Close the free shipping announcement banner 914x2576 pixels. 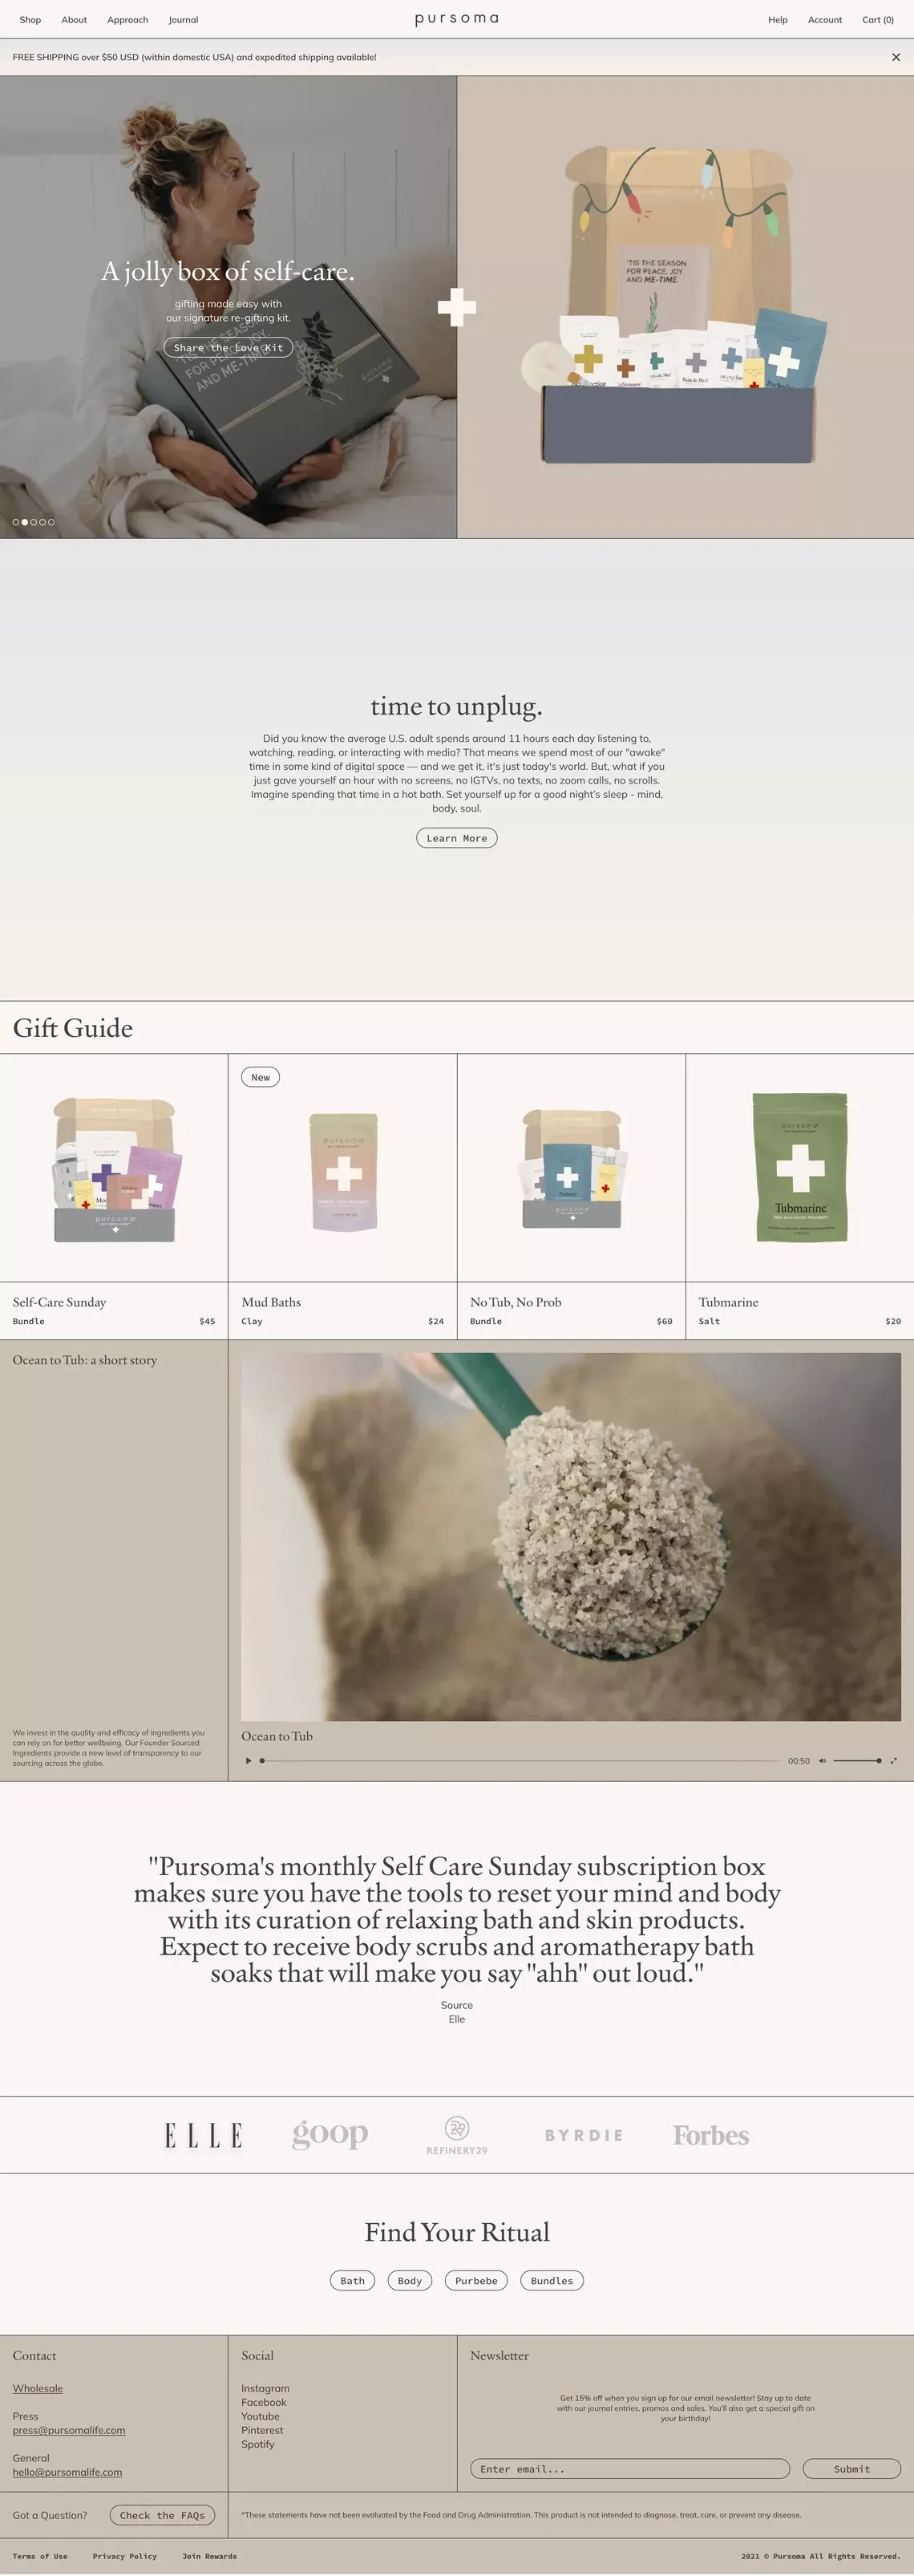coord(895,57)
